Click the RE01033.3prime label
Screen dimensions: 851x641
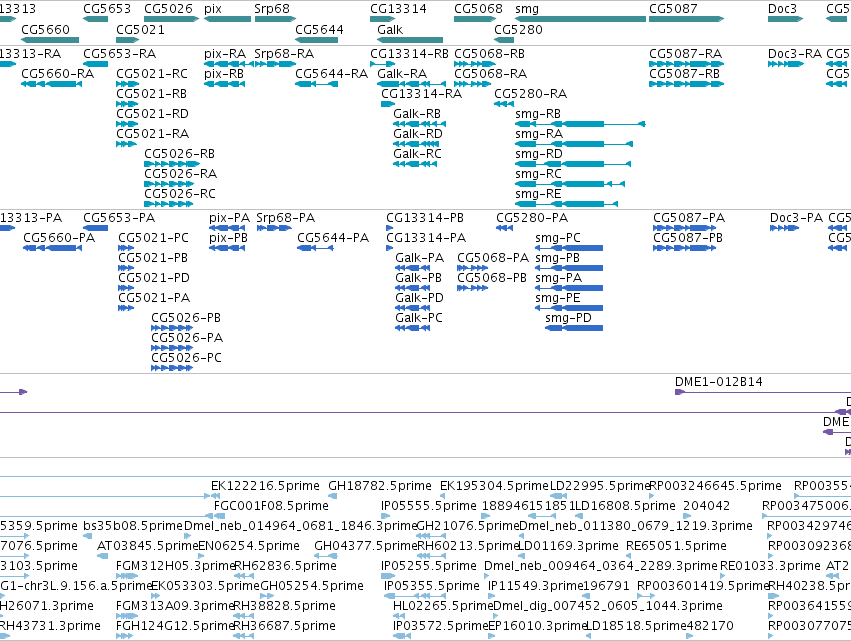(770, 566)
